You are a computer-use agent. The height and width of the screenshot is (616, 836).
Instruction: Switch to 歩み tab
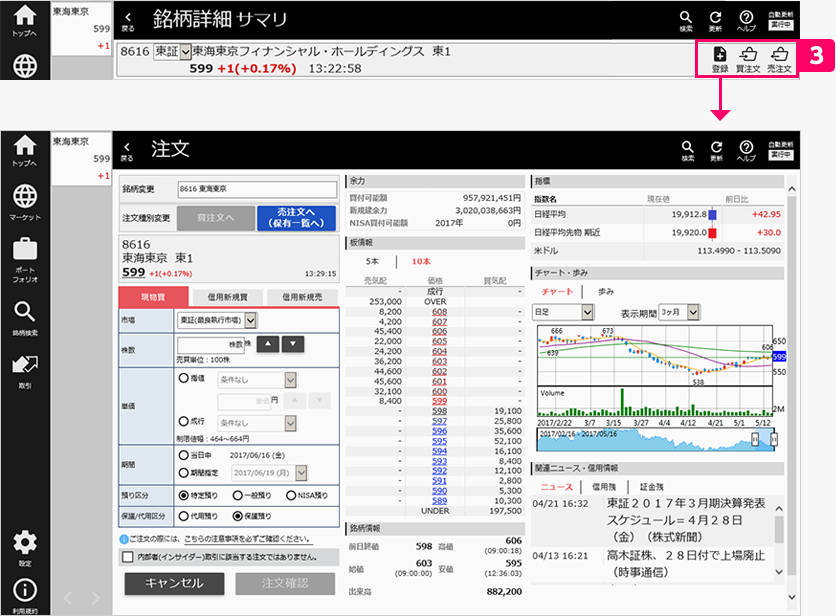pos(606,292)
